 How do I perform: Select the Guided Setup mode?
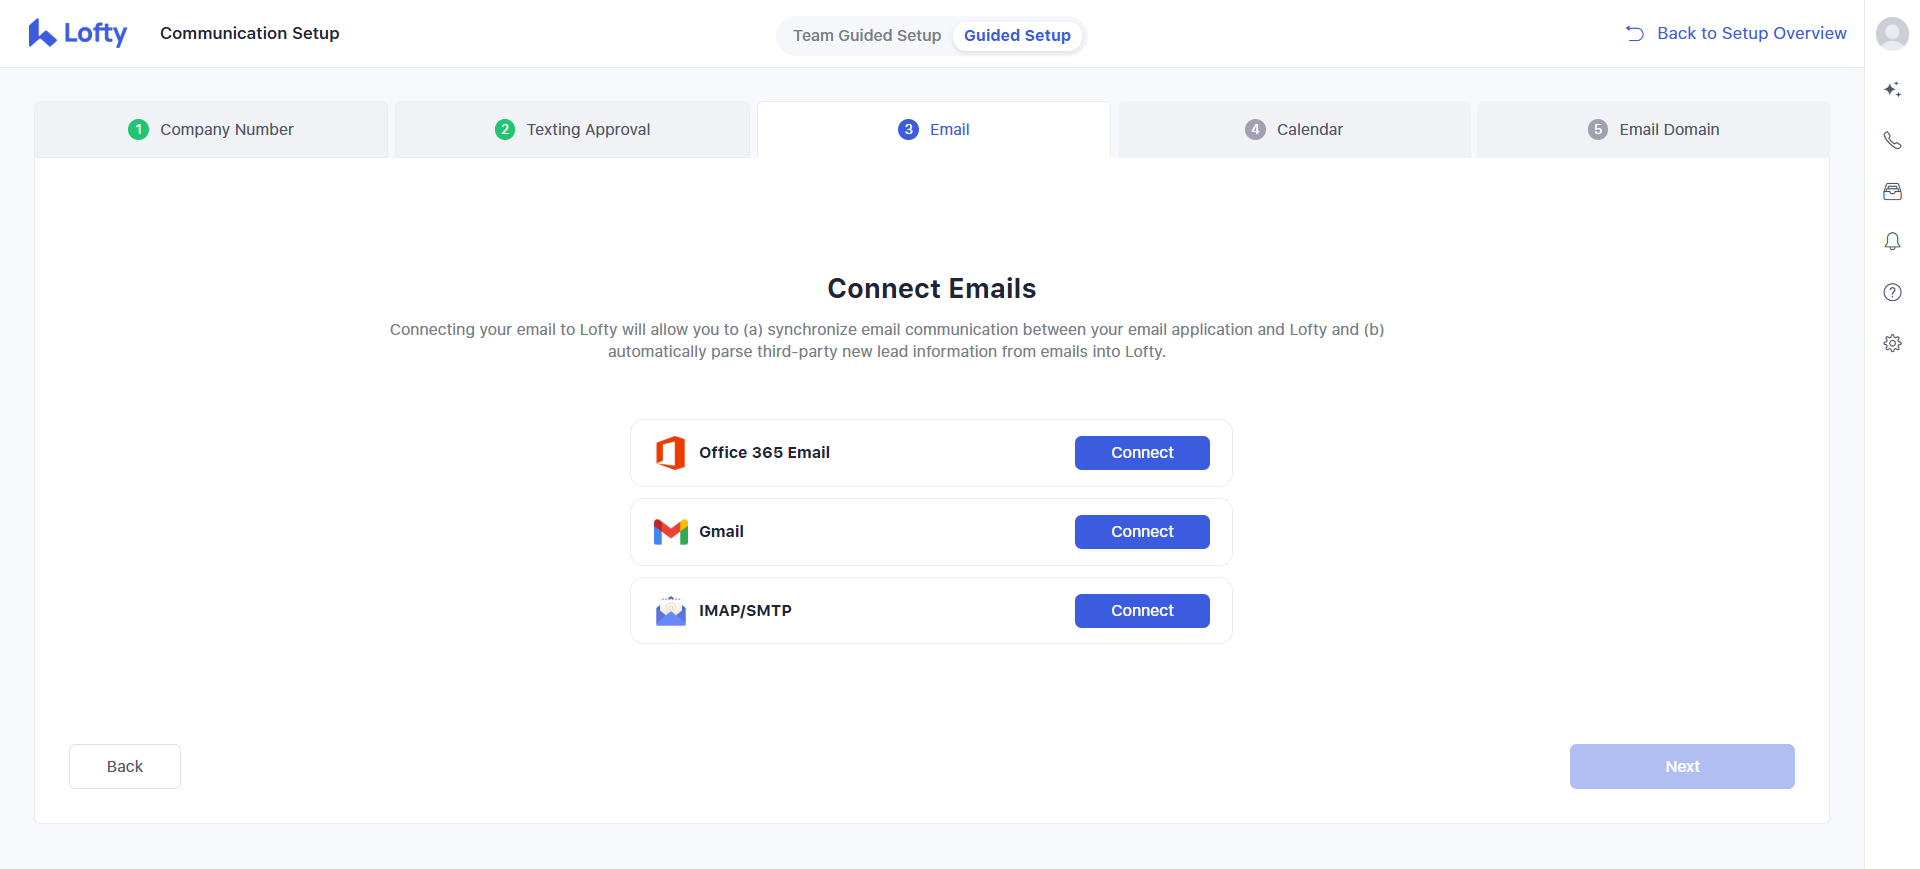(1017, 35)
